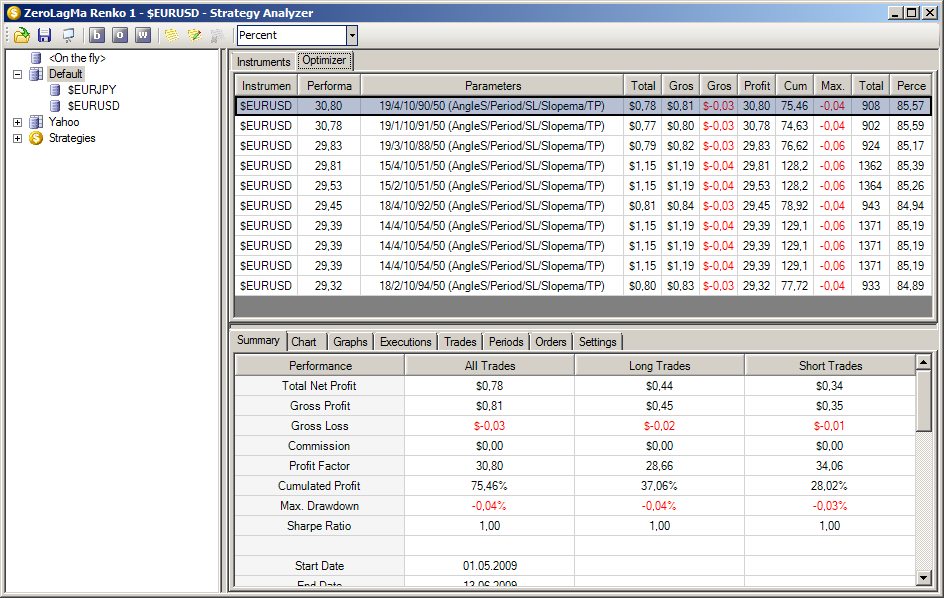Select $EURJPY in the tree
Viewport: 944px width, 598px height.
point(92,90)
